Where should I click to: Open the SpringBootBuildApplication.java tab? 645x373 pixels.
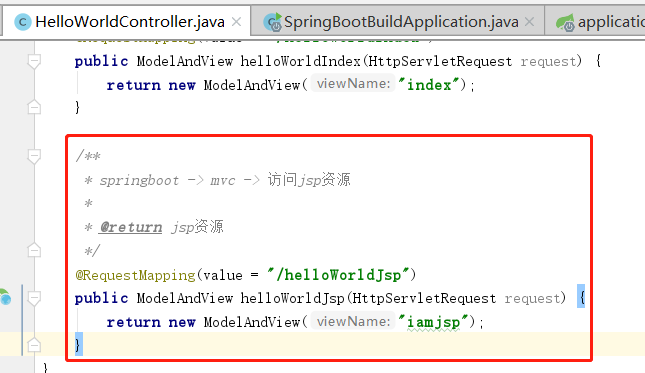[x=397, y=21]
